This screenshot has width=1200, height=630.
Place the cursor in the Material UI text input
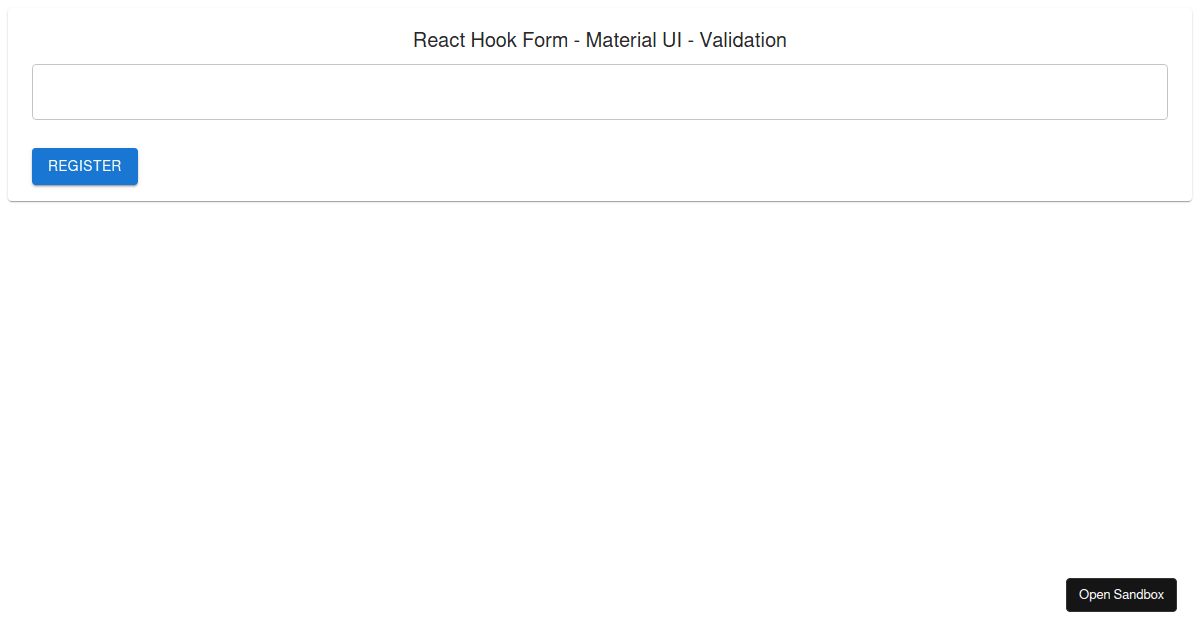pyautogui.click(x=600, y=92)
